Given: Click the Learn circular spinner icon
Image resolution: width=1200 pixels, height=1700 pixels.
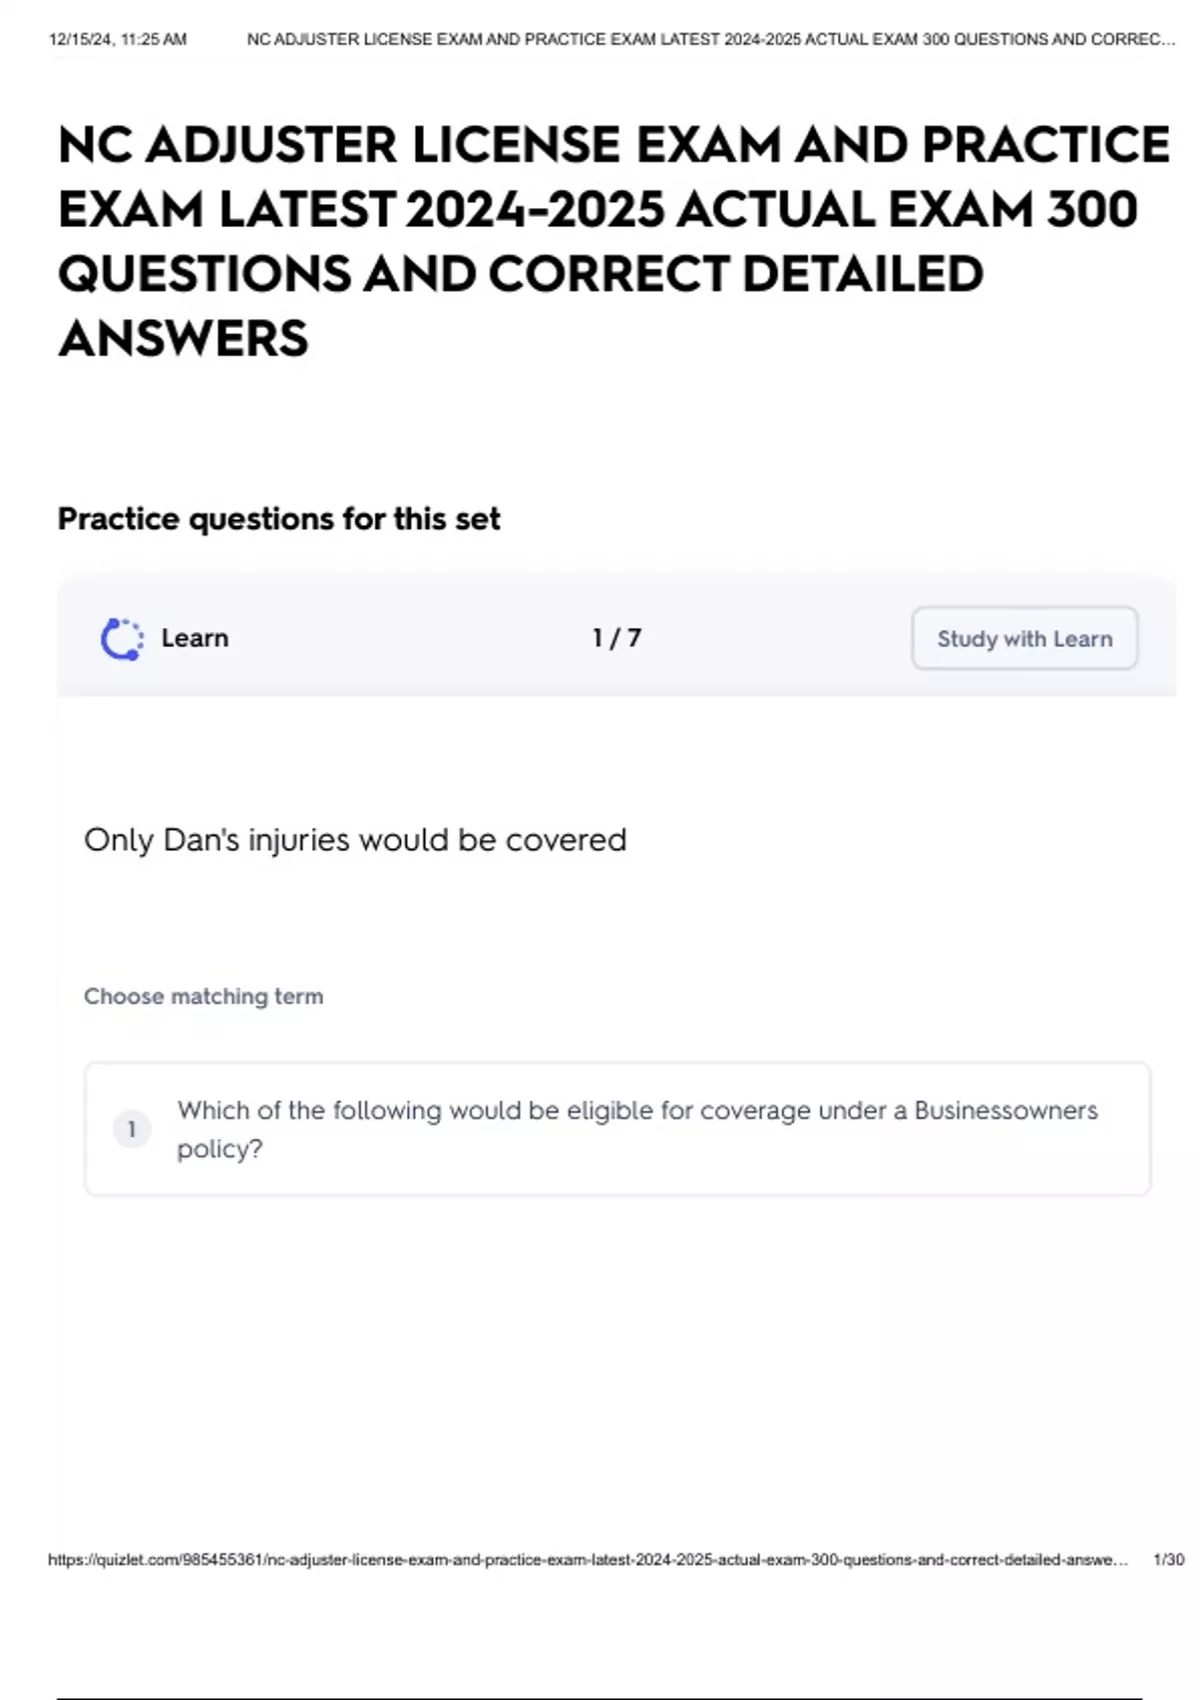Looking at the screenshot, I should click(122, 639).
